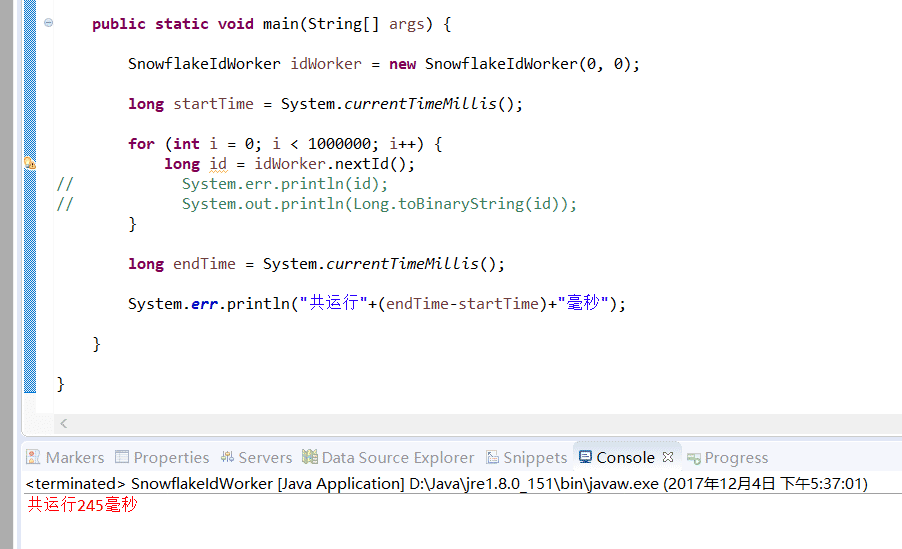Viewport: 902px width, 549px height.
Task: Switch to the Snippets tab
Action: [535, 458]
